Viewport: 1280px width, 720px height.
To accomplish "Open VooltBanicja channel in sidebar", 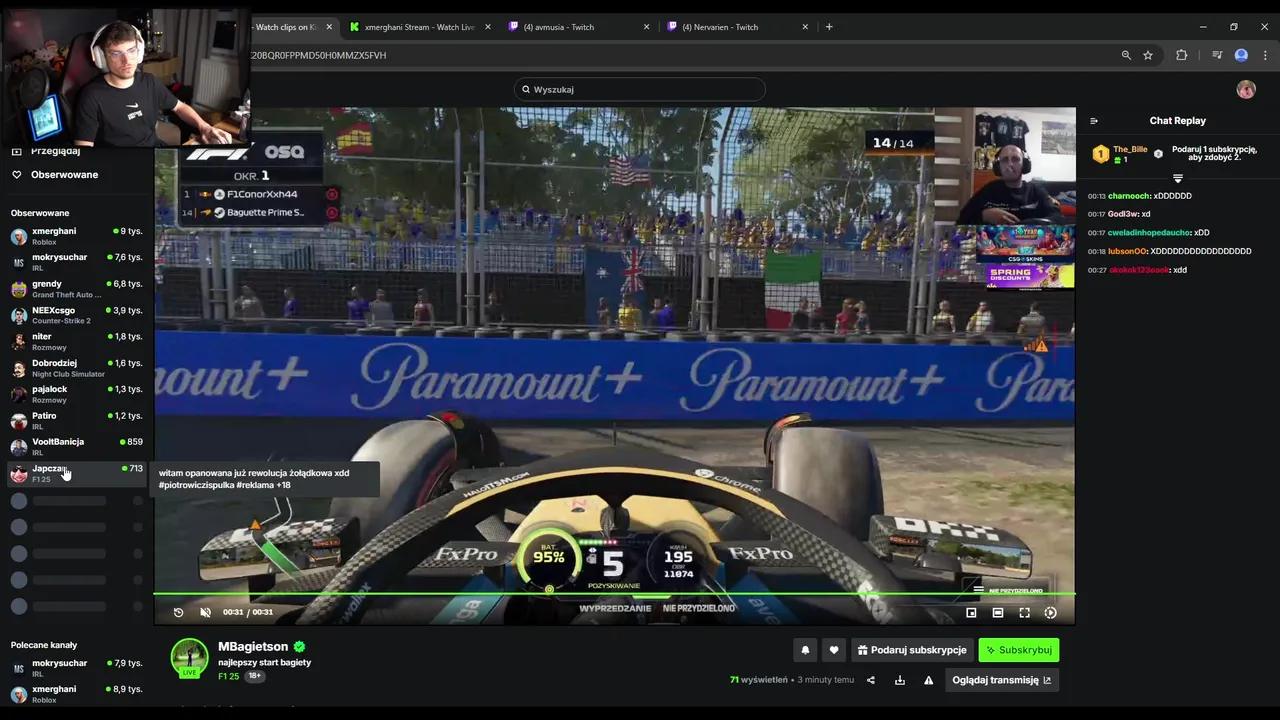I will click(x=77, y=446).
